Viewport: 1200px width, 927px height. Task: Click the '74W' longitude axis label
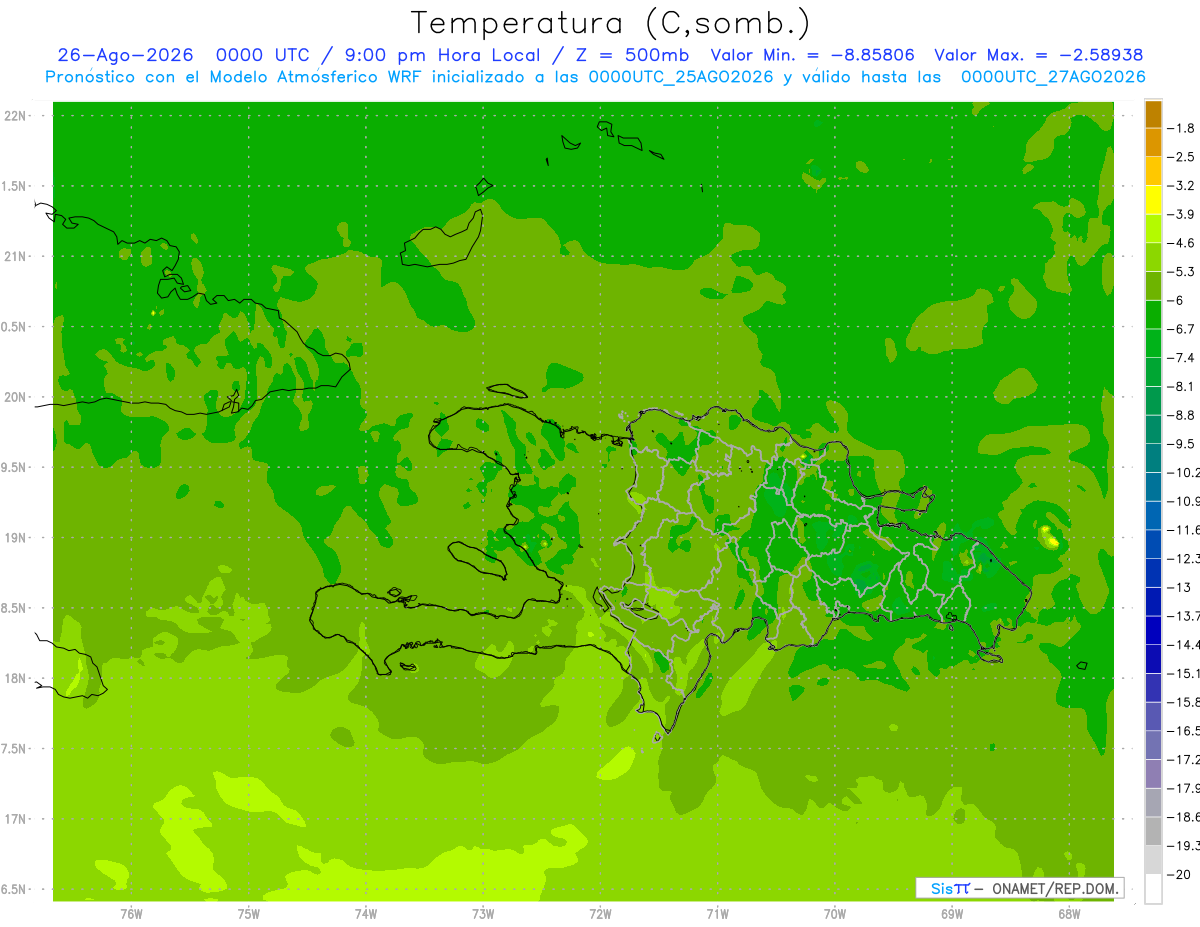(x=366, y=913)
